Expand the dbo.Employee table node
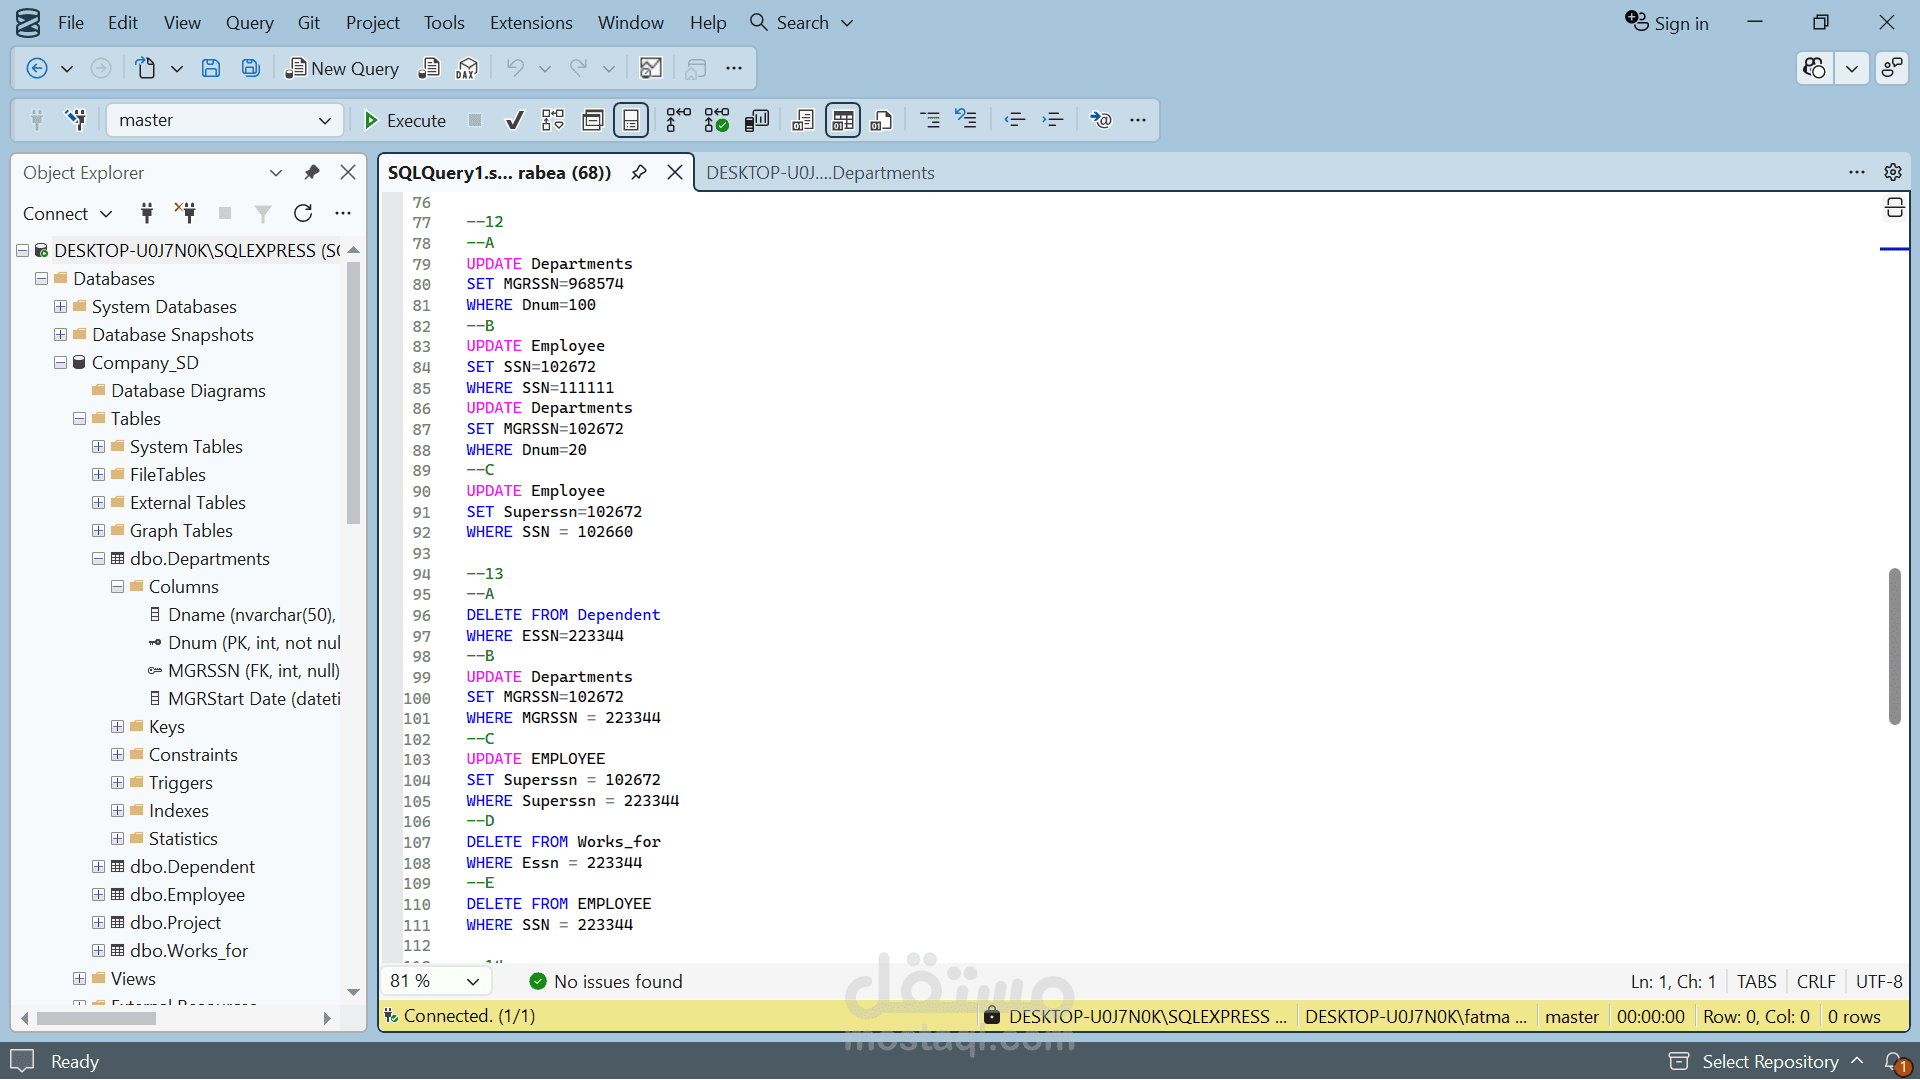 [99, 895]
